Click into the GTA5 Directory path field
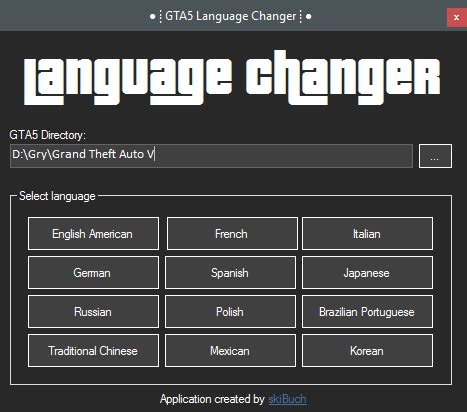Image resolution: width=467 pixels, height=412 pixels. coord(211,156)
